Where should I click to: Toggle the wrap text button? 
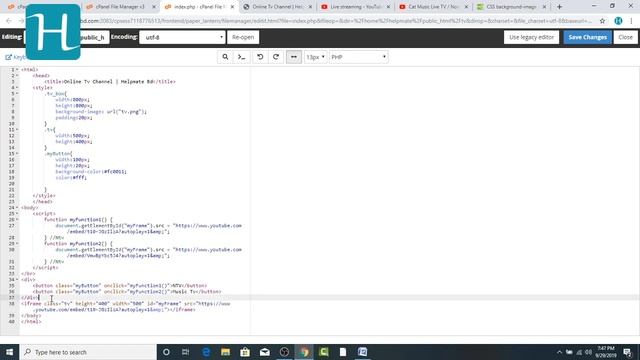coord(294,57)
